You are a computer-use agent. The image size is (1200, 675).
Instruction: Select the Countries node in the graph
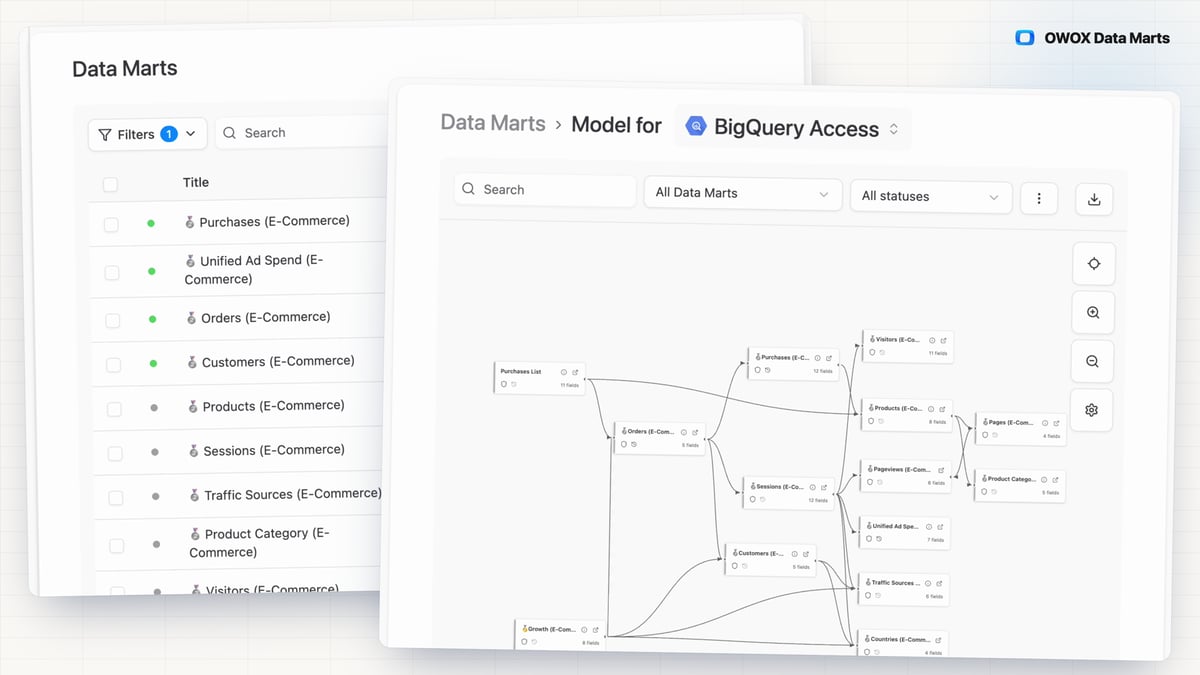click(903, 643)
